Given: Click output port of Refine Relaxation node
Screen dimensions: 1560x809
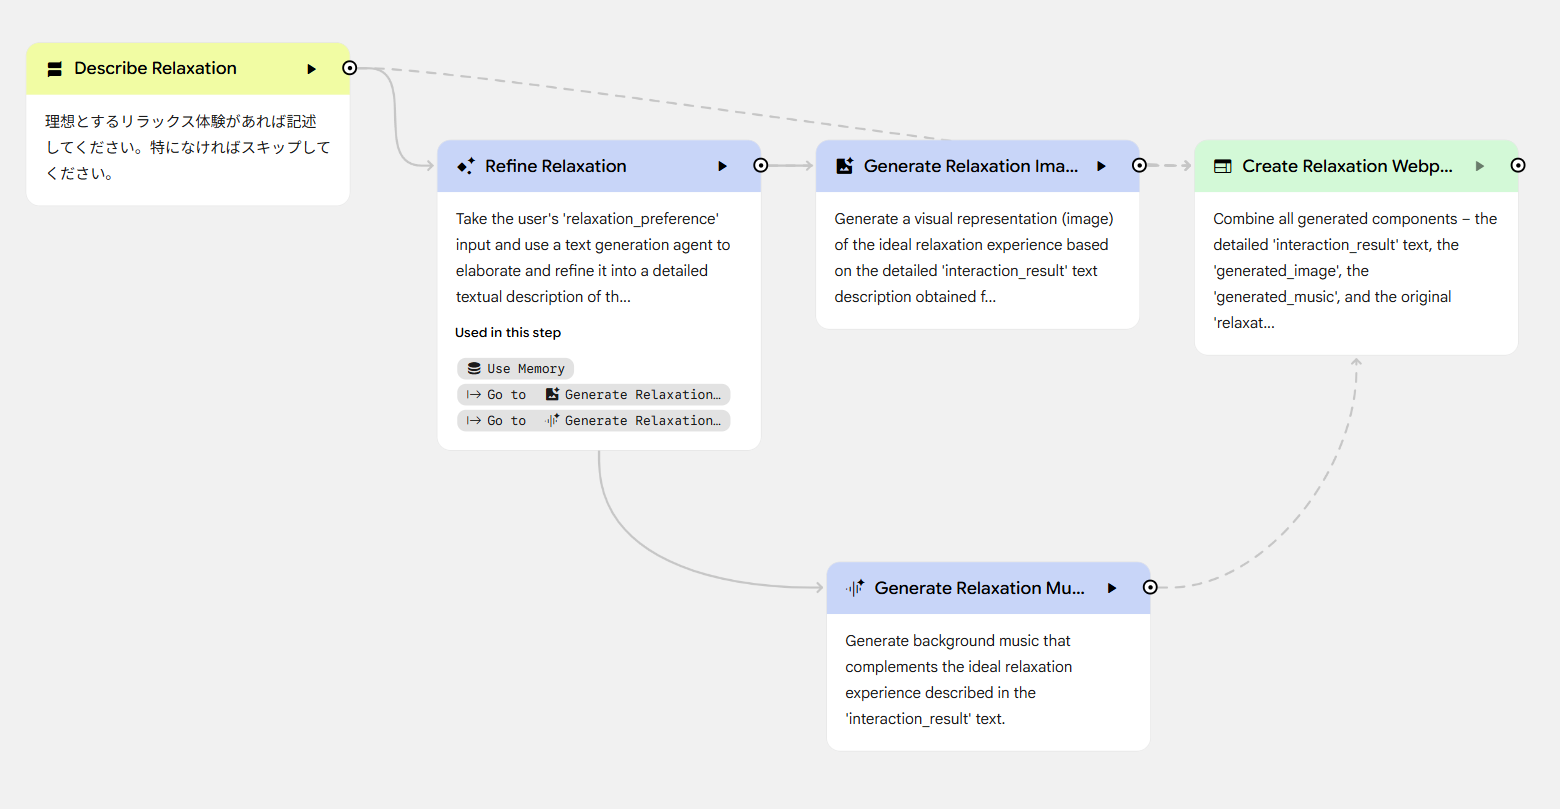Looking at the screenshot, I should click(x=761, y=166).
